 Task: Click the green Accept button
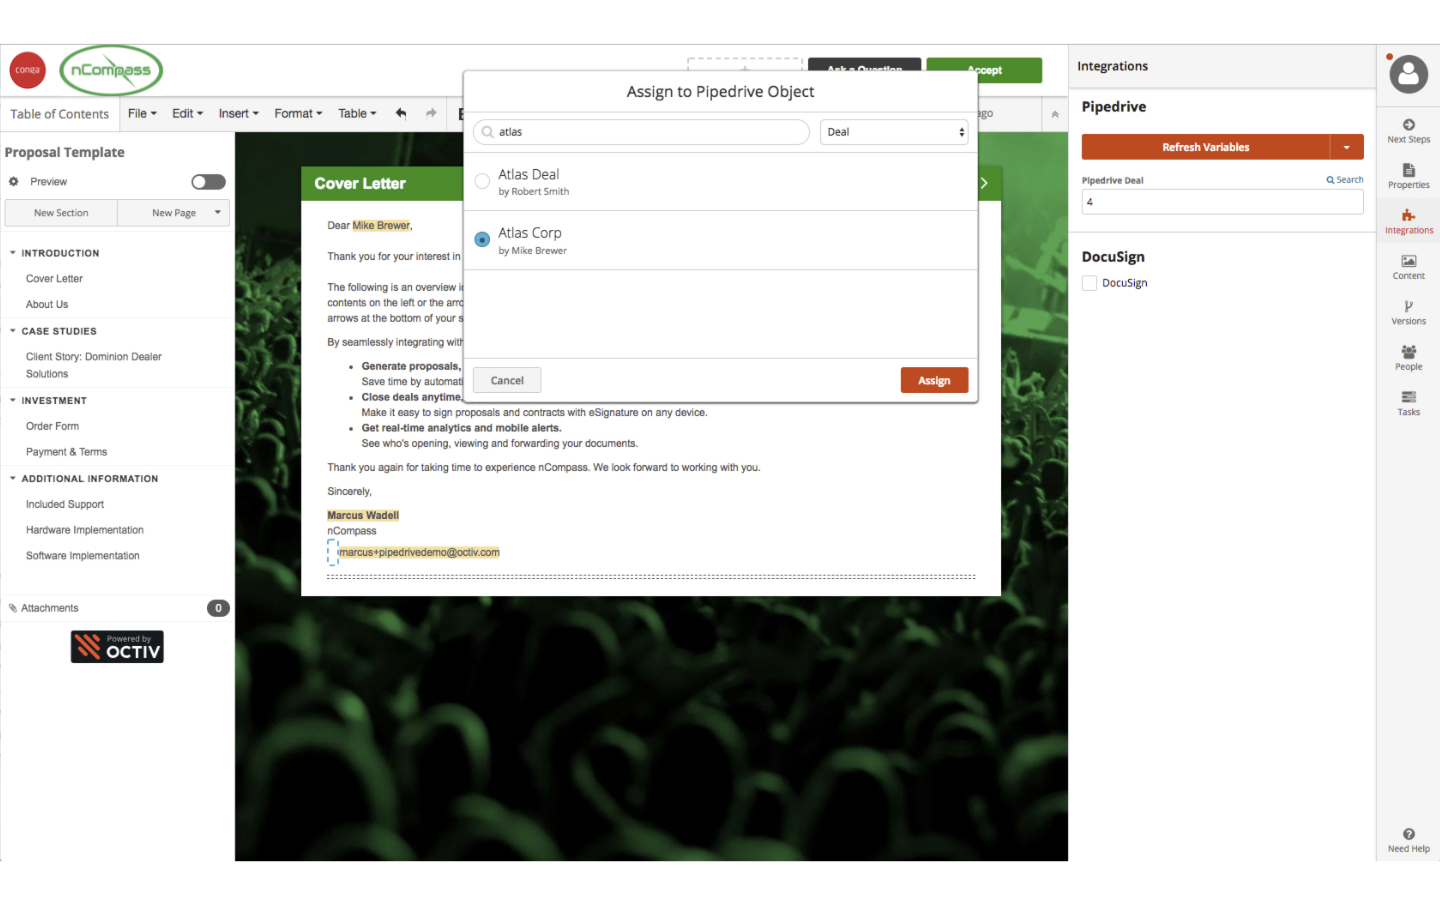click(x=983, y=70)
